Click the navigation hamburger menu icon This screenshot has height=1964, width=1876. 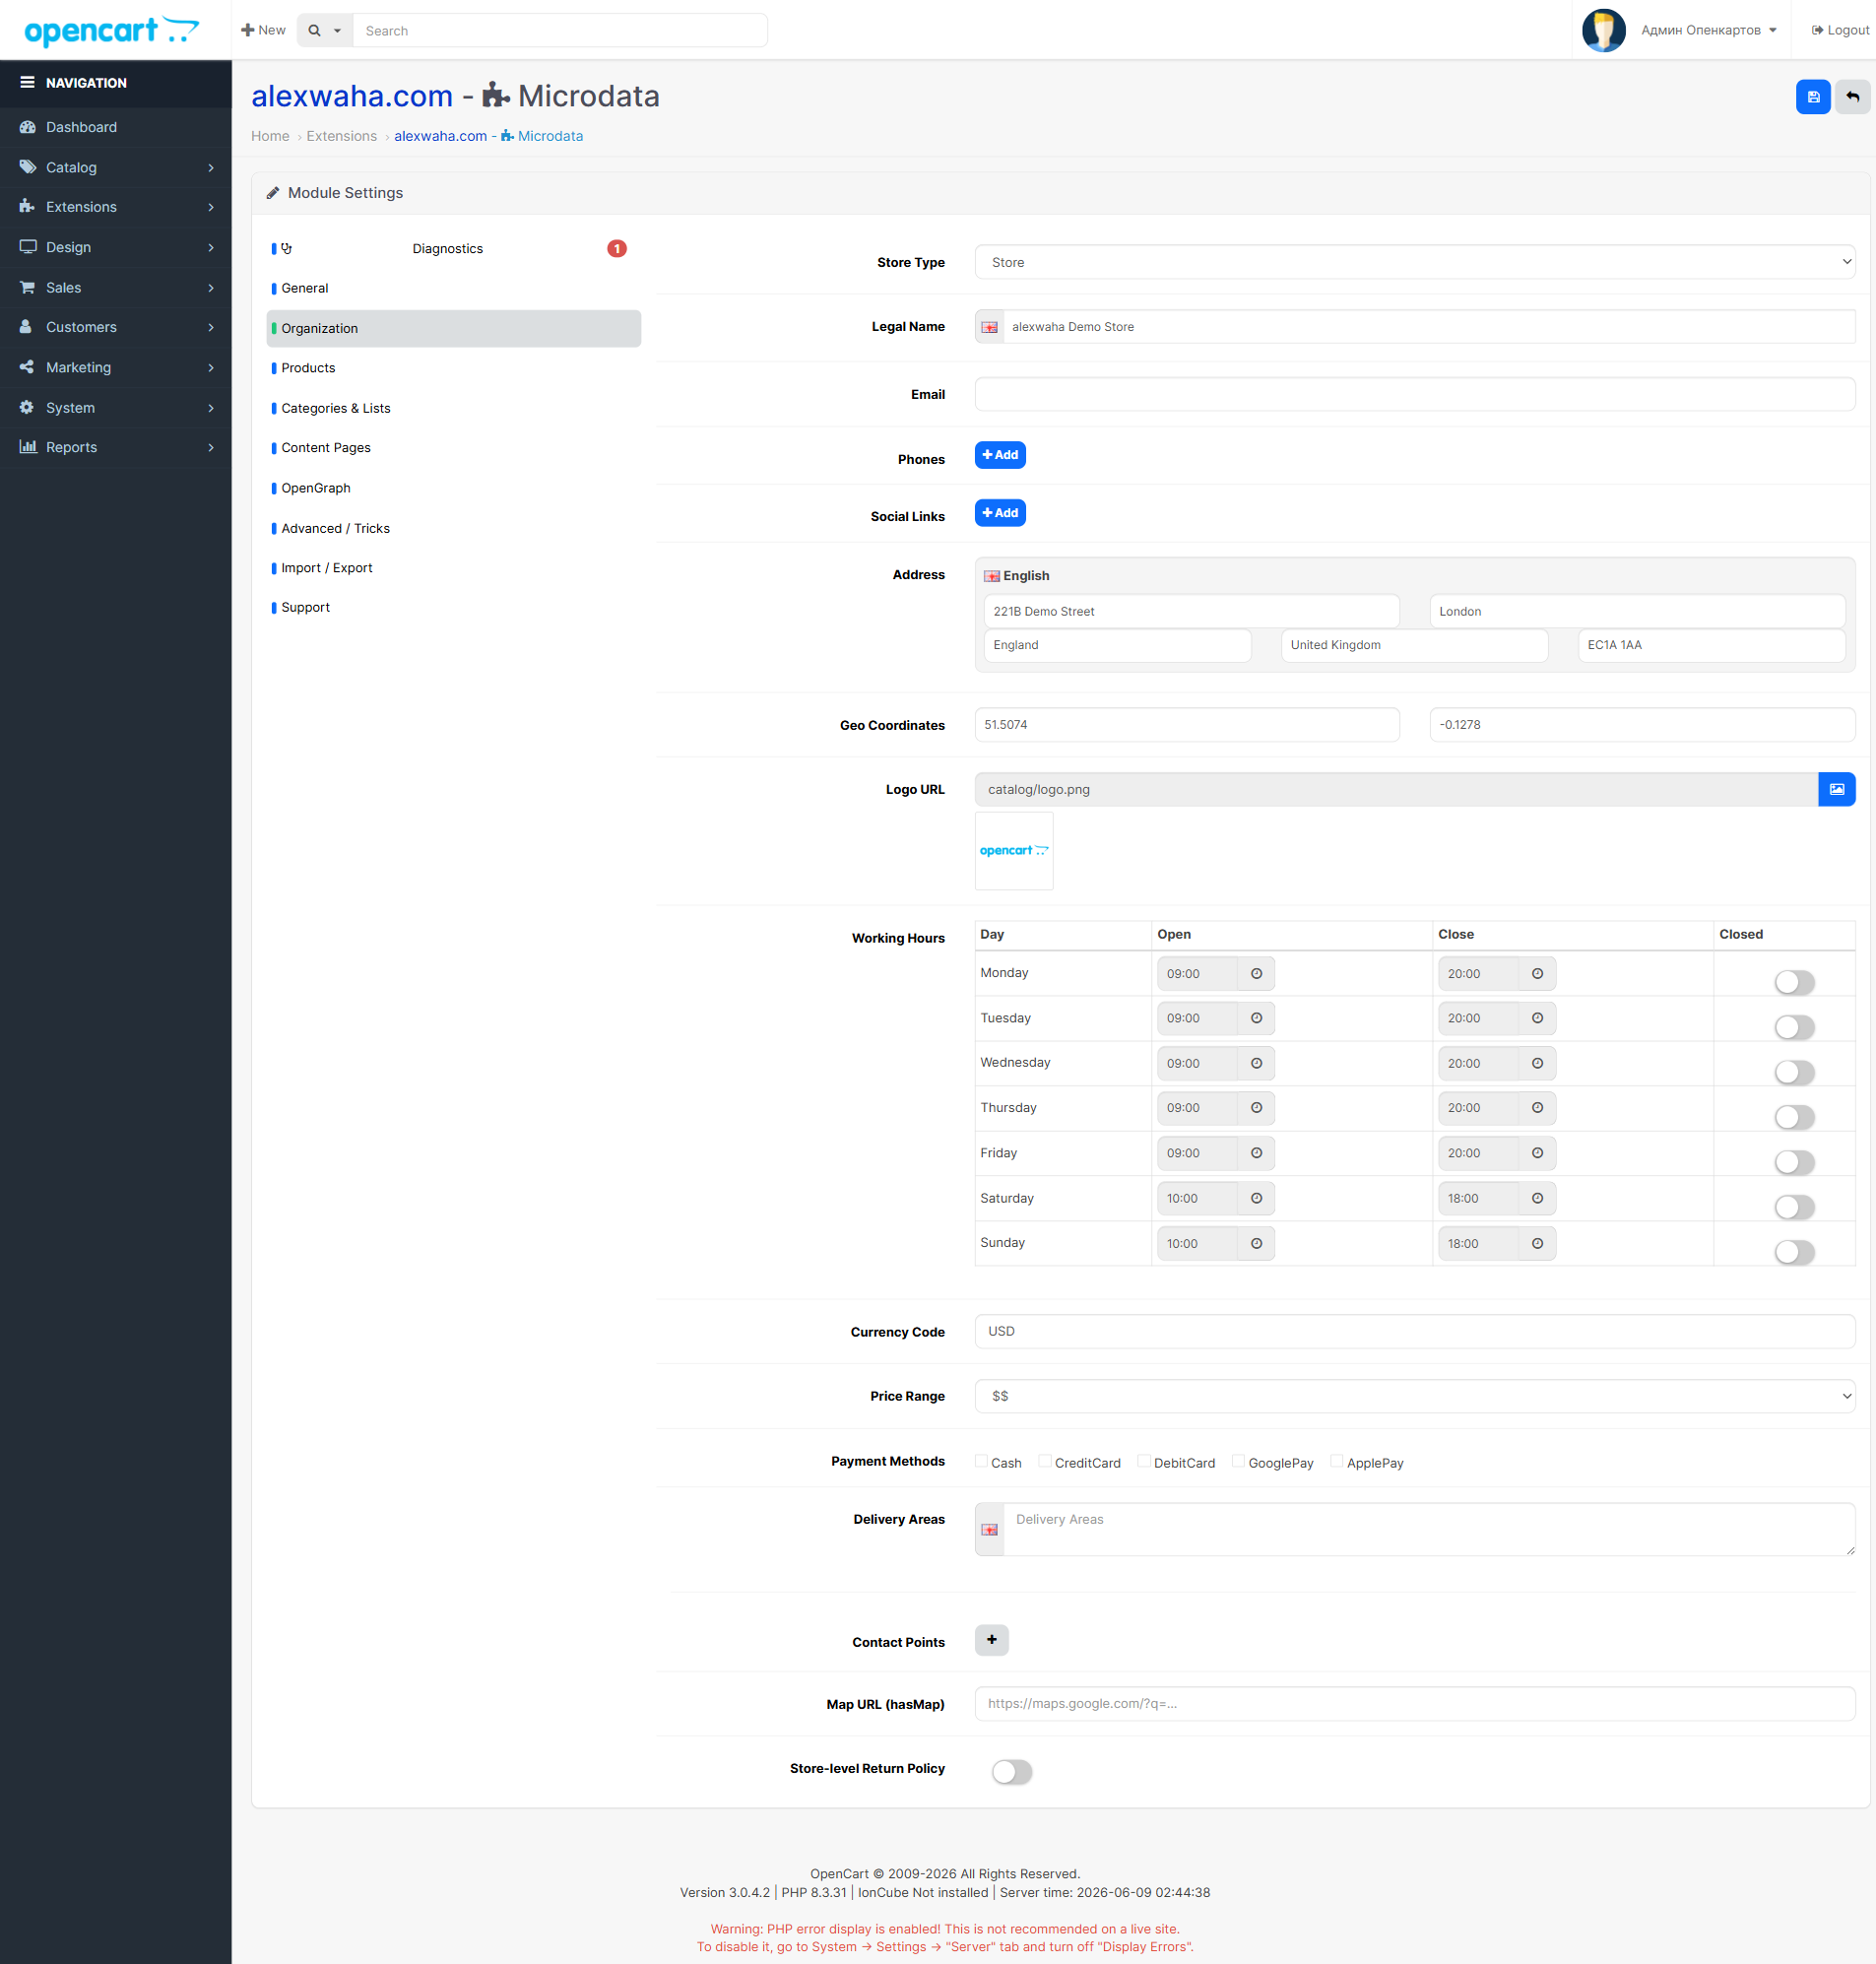point(27,82)
